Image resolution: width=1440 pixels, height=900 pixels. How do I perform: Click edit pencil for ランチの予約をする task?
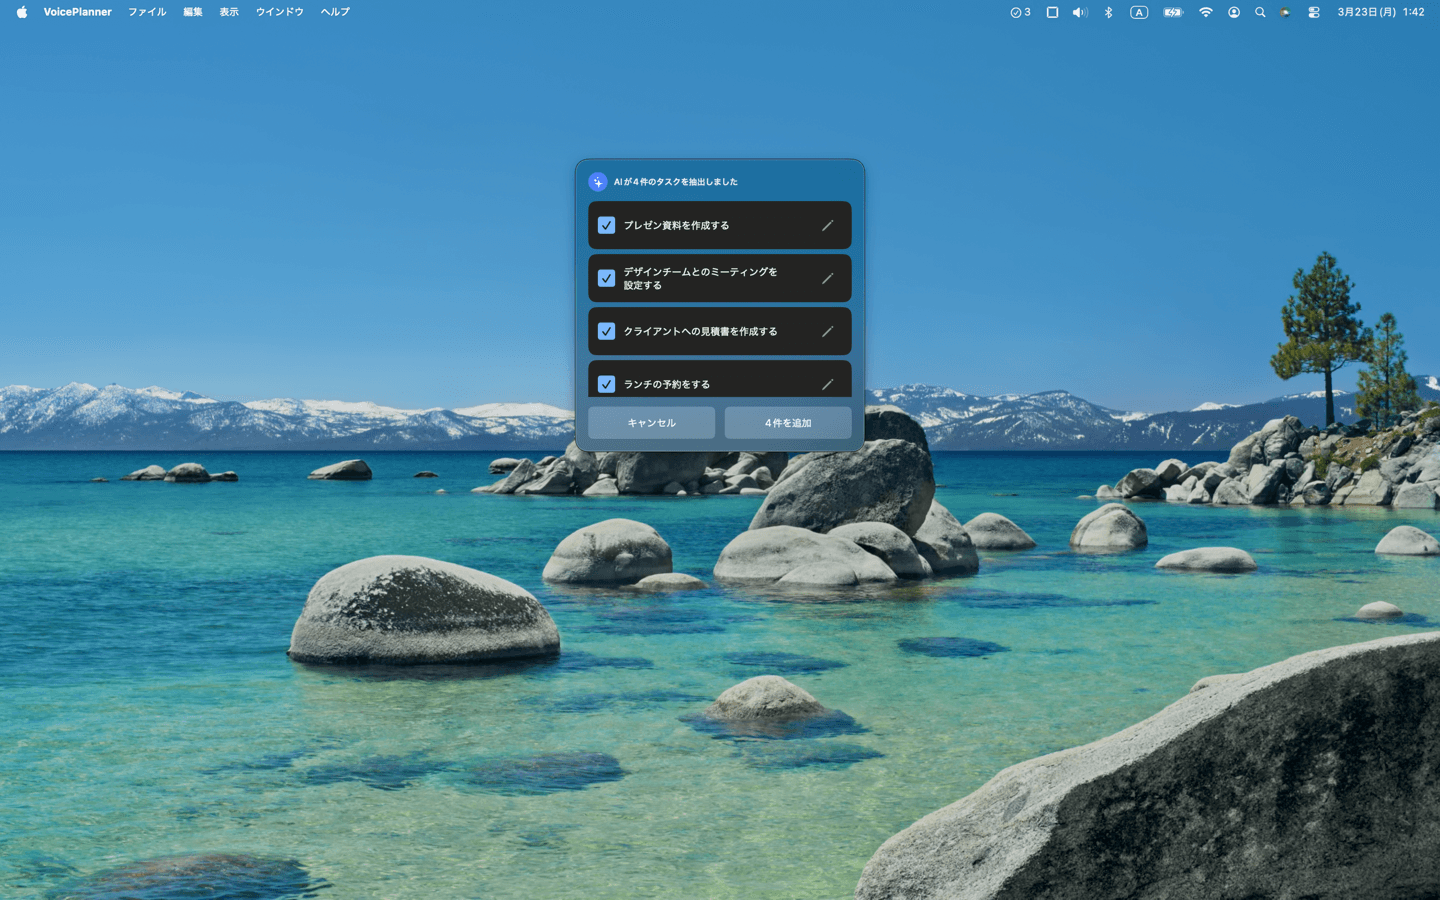point(827,384)
